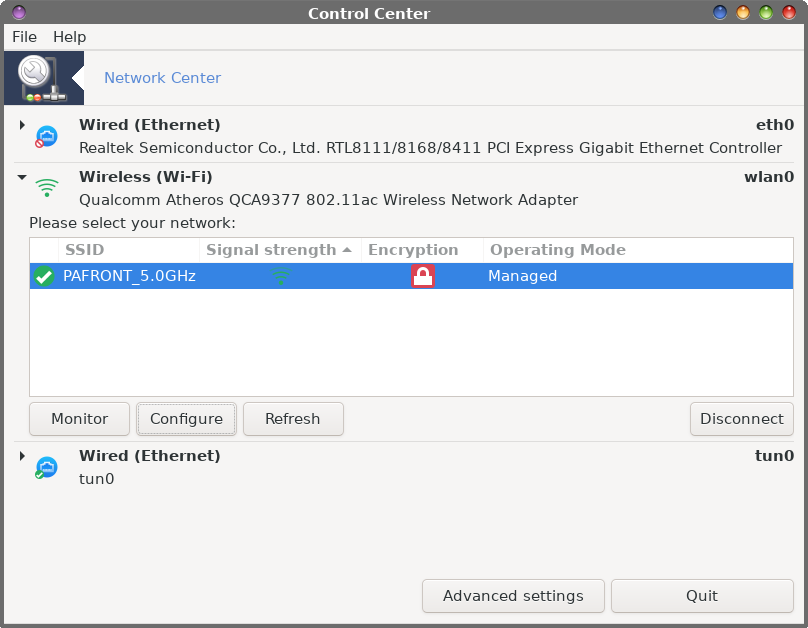Open Advanced settings

click(513, 596)
